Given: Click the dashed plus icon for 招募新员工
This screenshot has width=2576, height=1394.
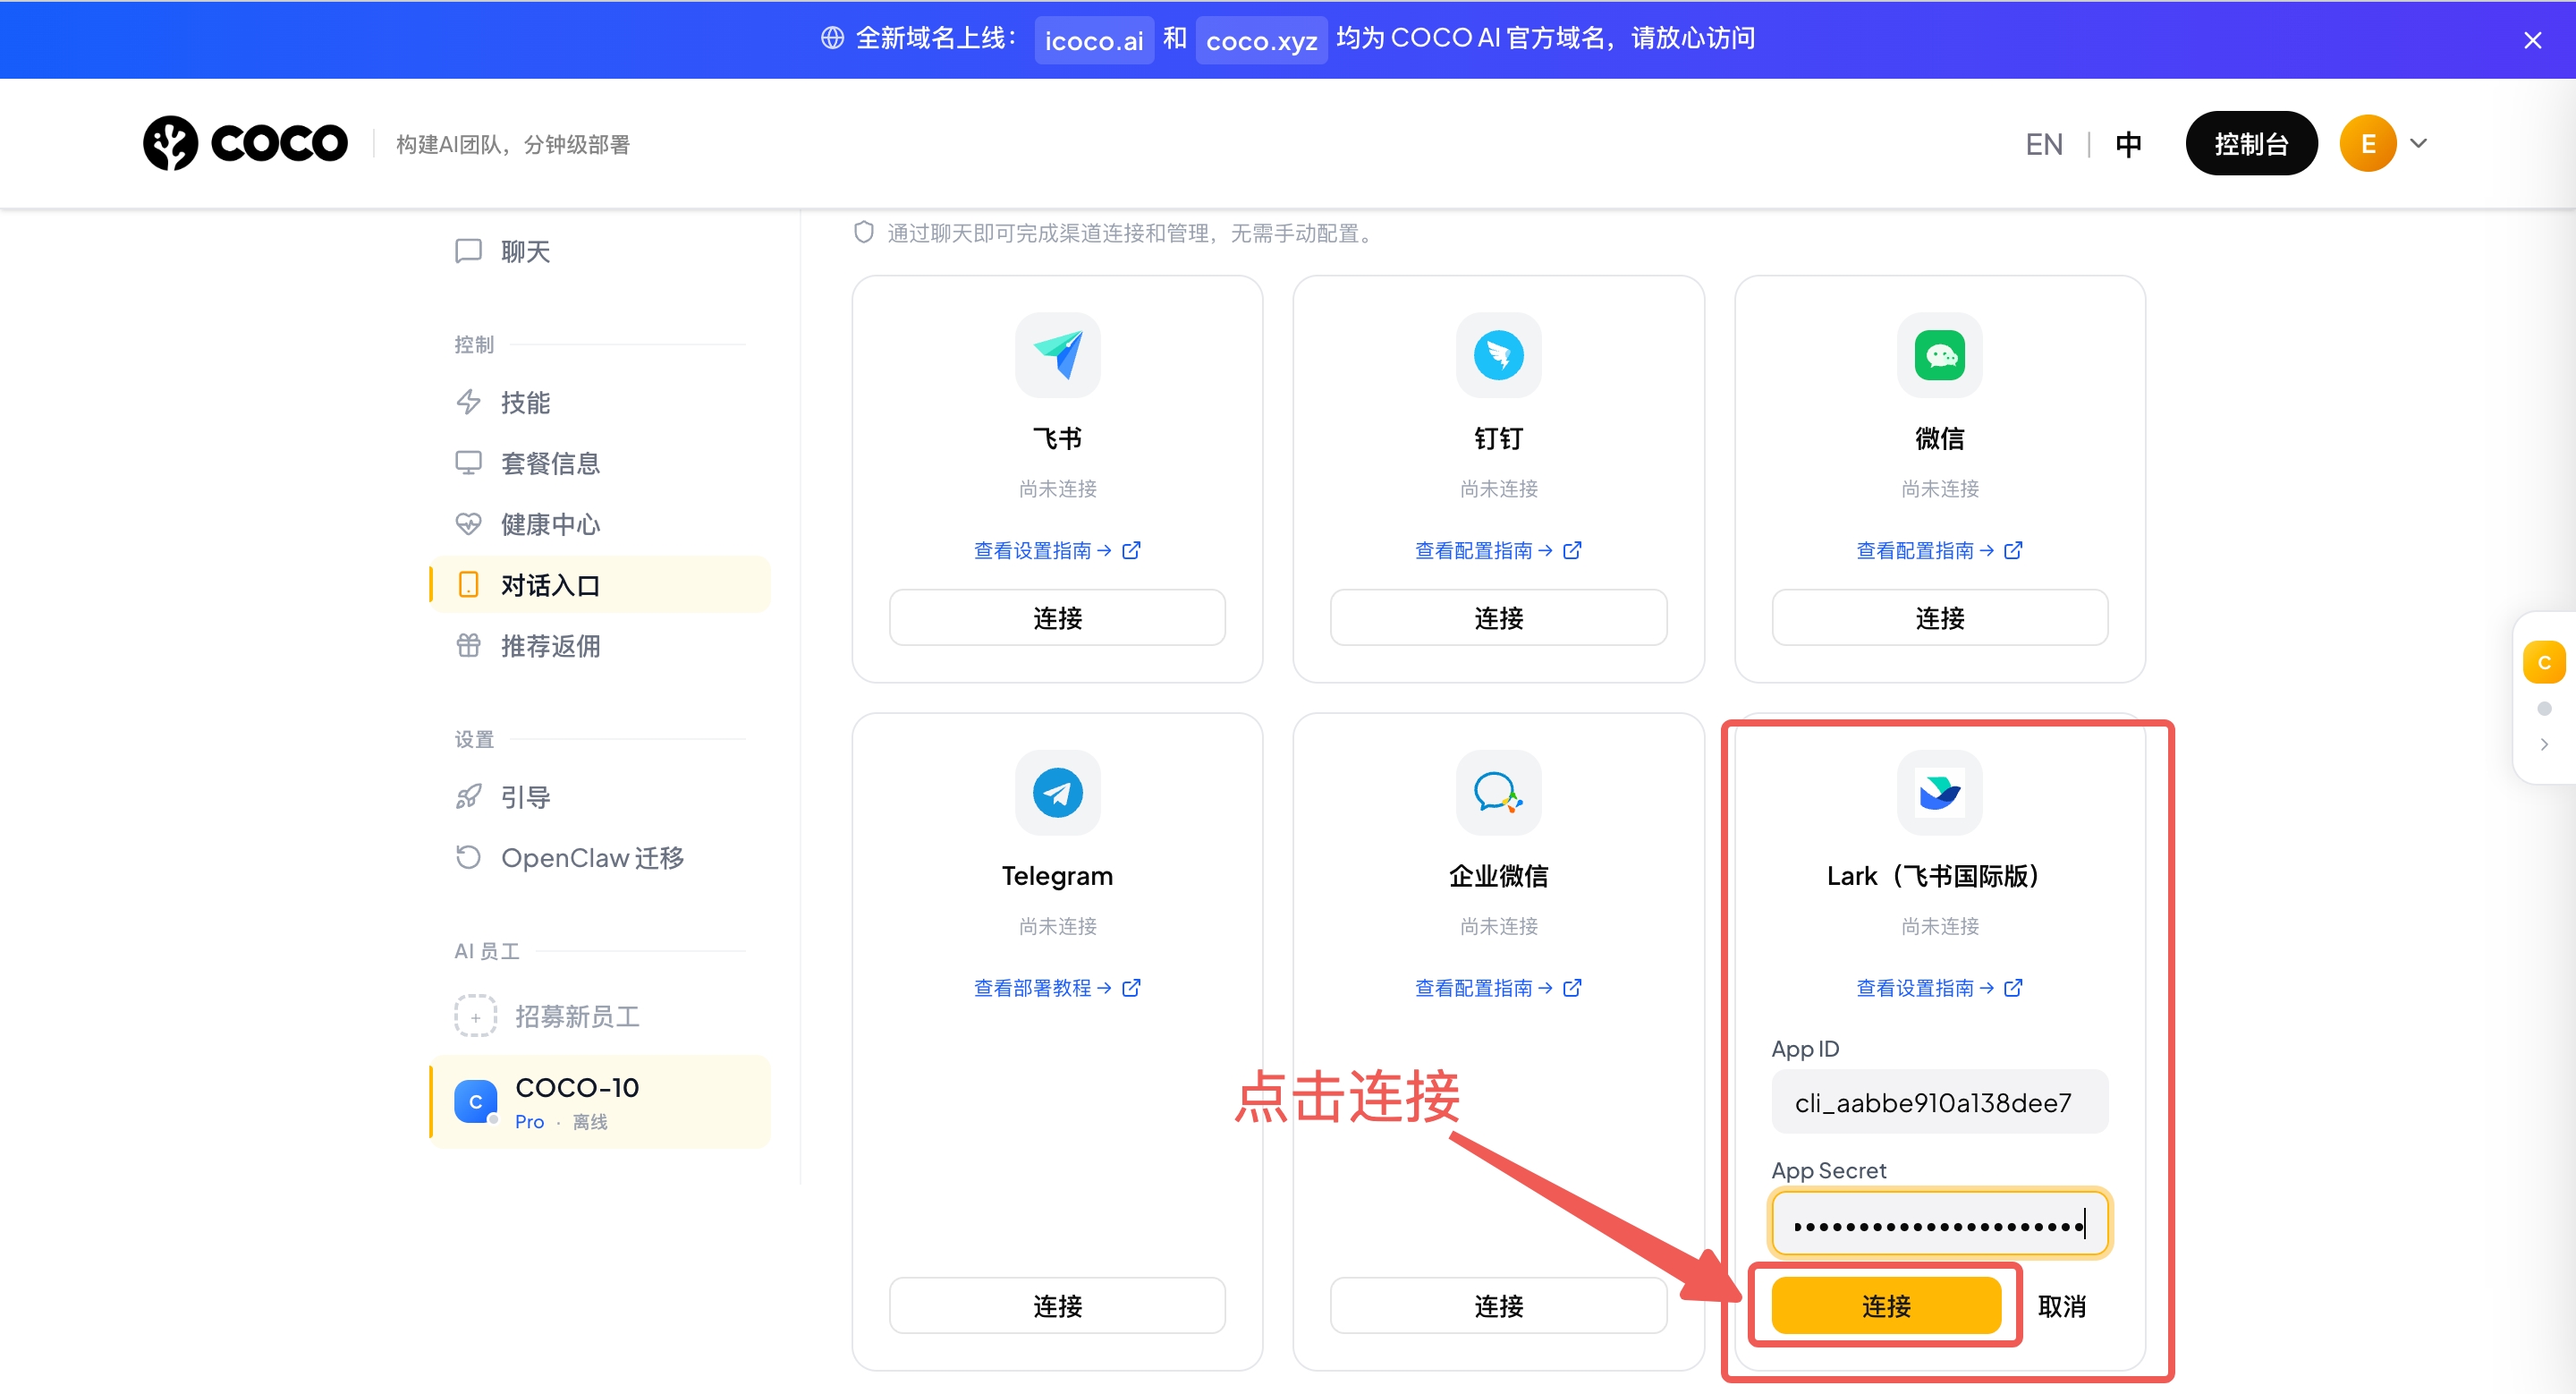Looking at the screenshot, I should pos(475,1016).
